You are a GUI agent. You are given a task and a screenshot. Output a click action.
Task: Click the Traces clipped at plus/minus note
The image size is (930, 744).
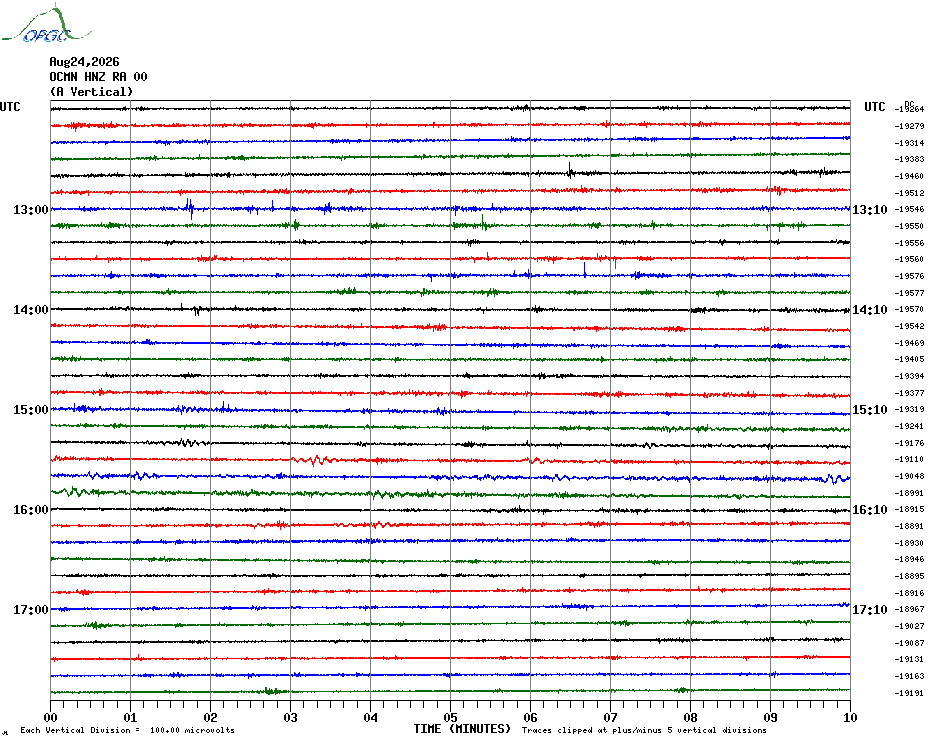[644, 730]
